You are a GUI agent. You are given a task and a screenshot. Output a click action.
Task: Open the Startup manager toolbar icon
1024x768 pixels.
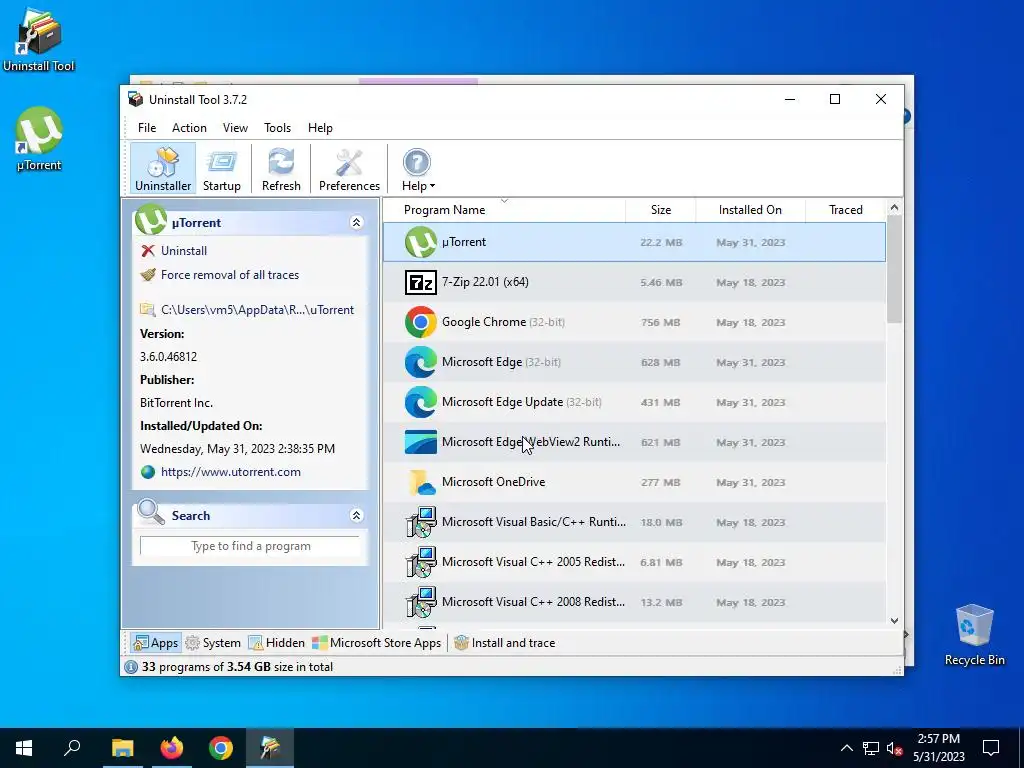pyautogui.click(x=221, y=169)
